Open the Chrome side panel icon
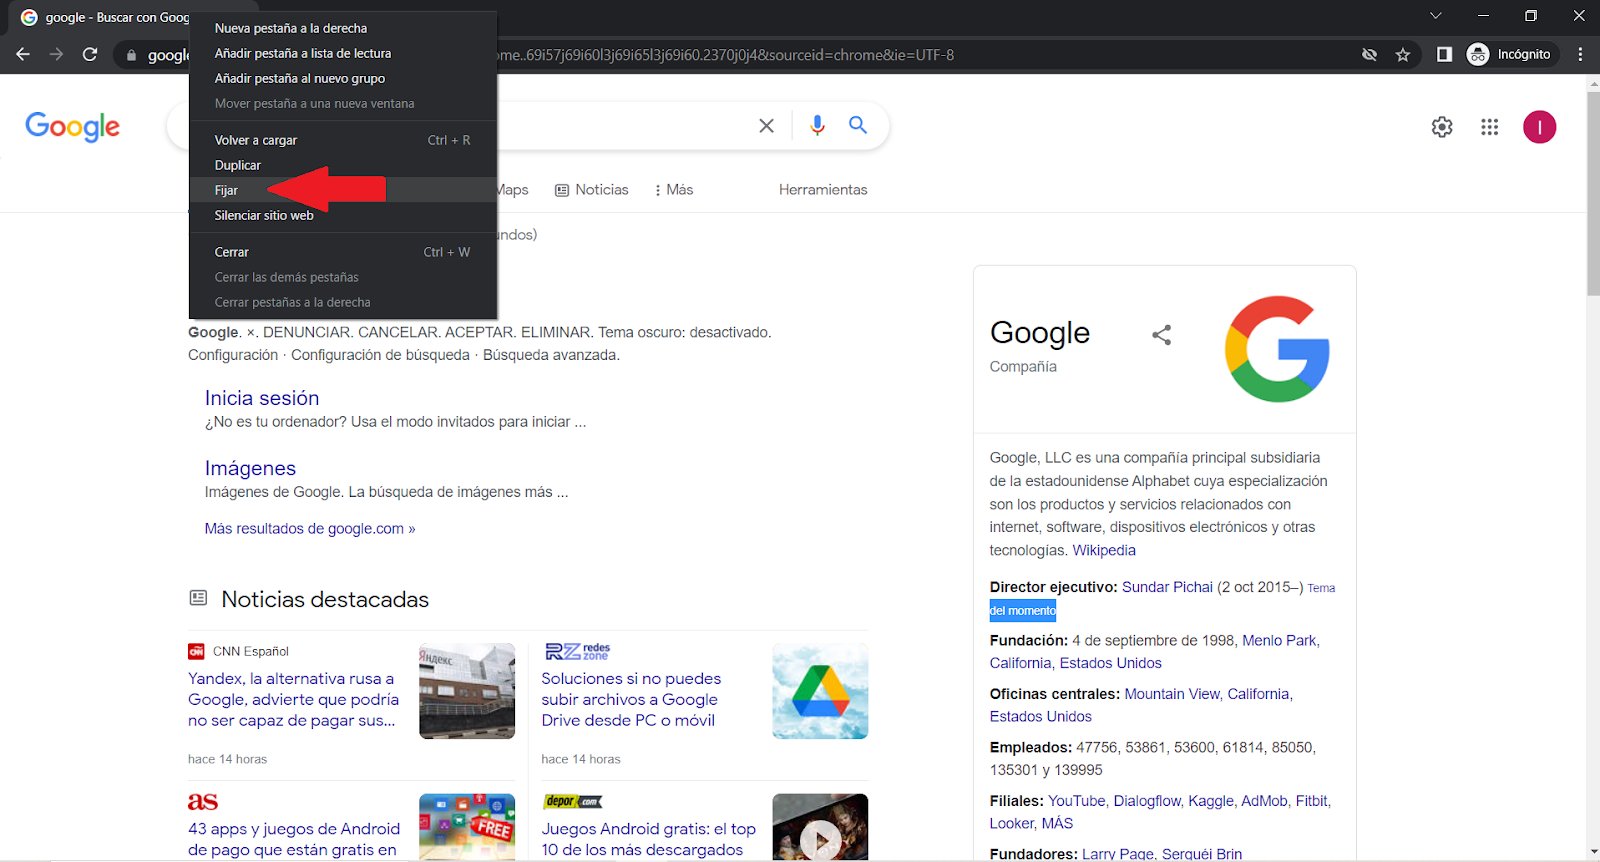The height and width of the screenshot is (862, 1600). 1444,54
